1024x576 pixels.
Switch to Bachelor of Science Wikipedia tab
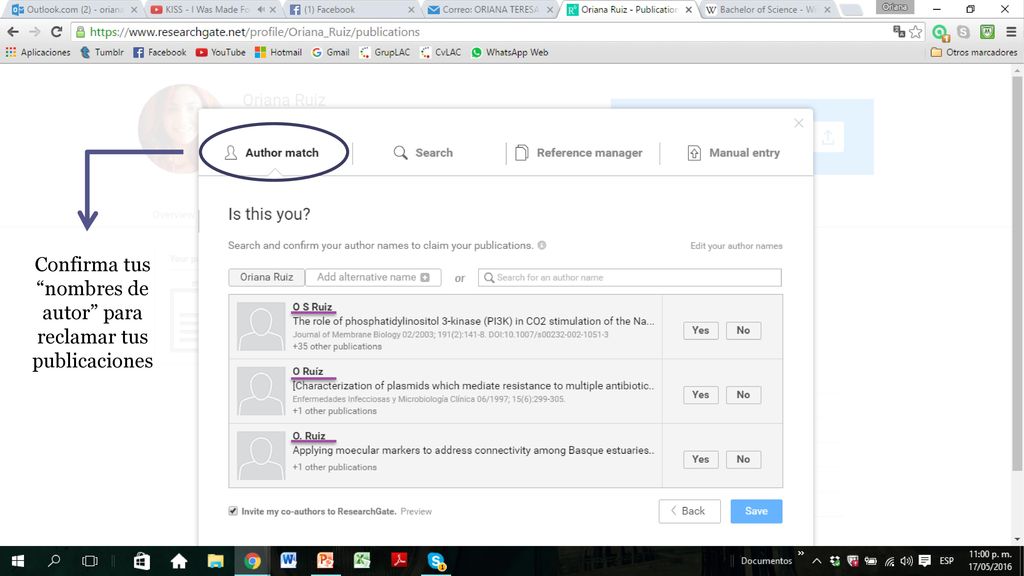(x=769, y=10)
